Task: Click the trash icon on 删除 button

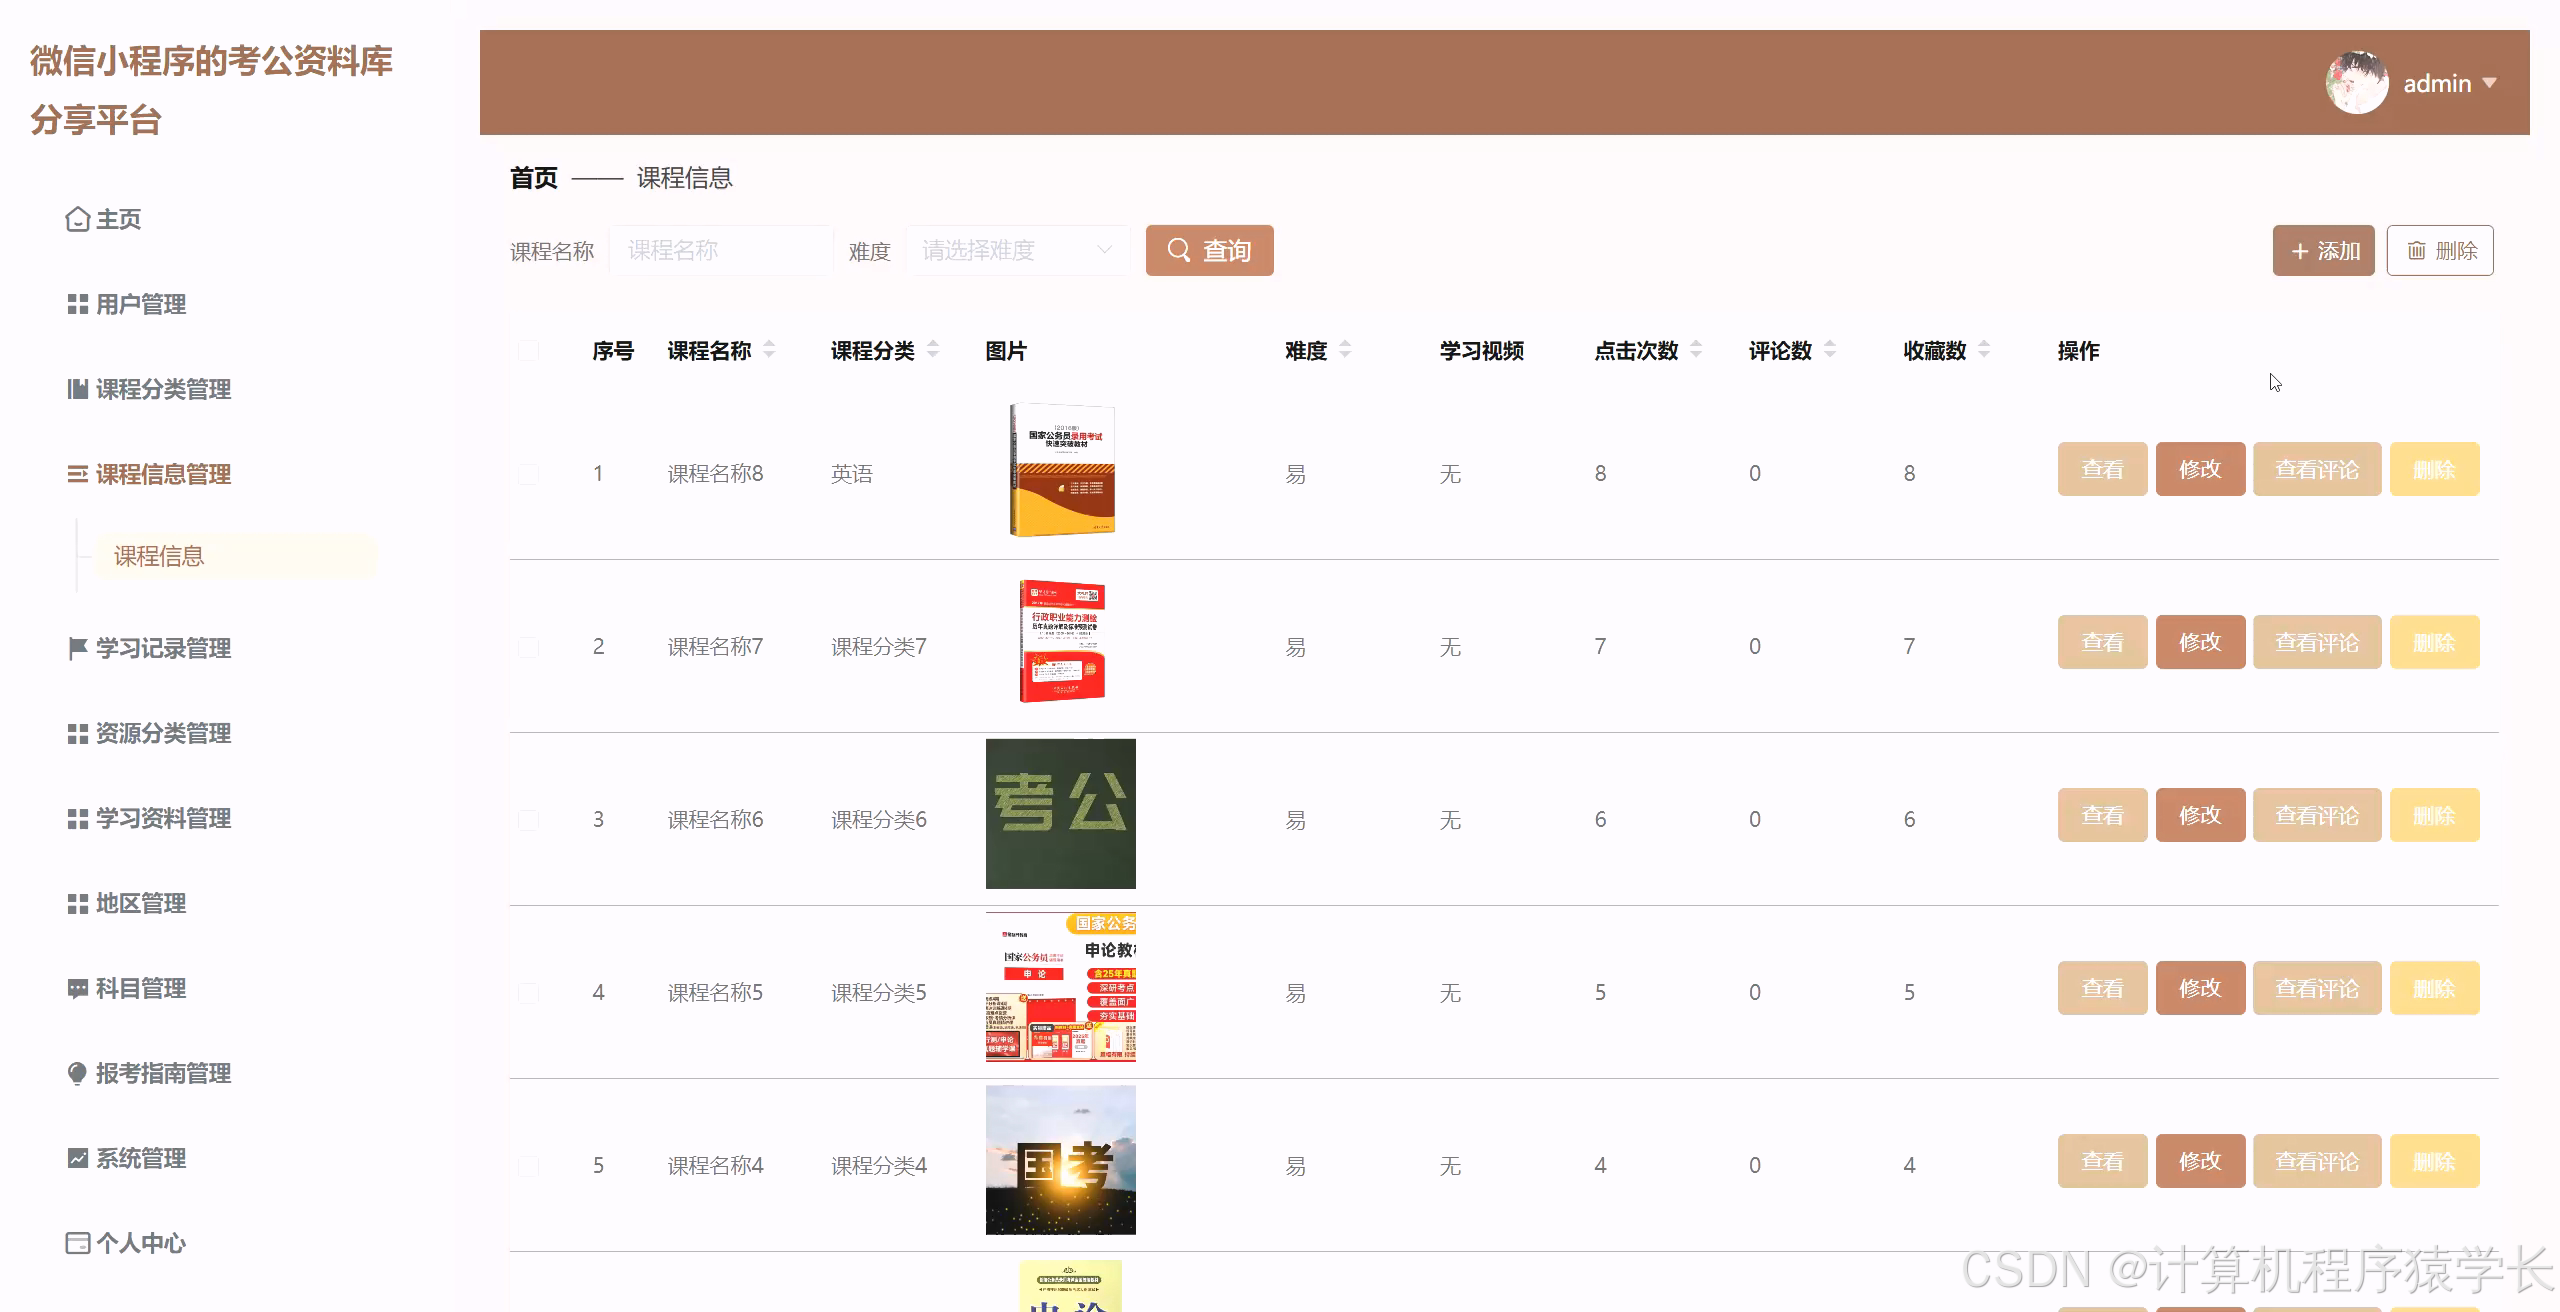Action: pyautogui.click(x=2415, y=250)
